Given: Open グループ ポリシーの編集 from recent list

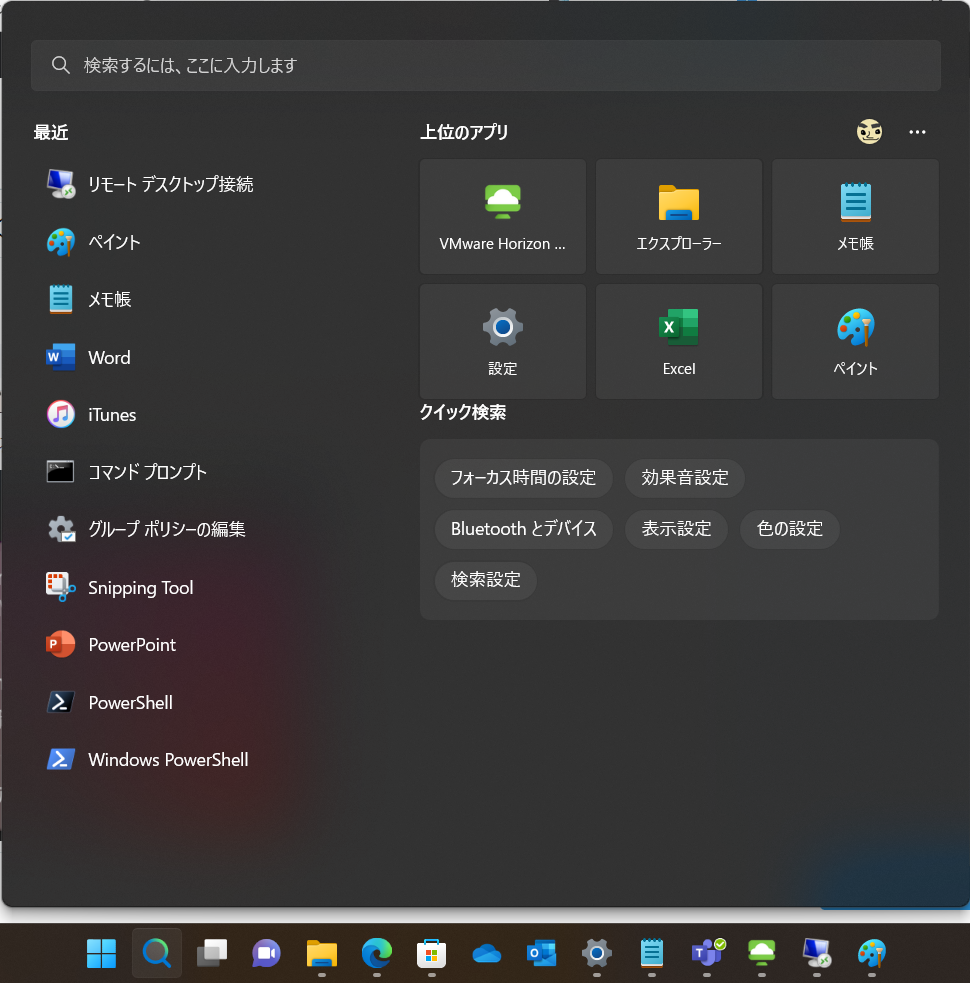Looking at the screenshot, I should coord(147,529).
